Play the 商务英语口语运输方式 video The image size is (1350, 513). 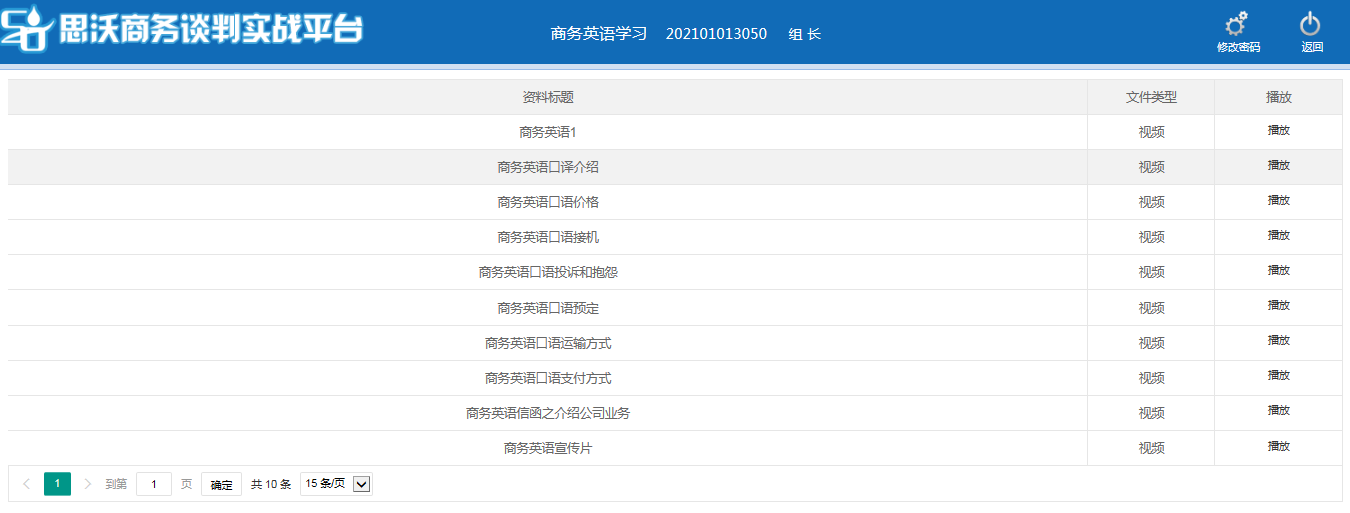(1278, 341)
